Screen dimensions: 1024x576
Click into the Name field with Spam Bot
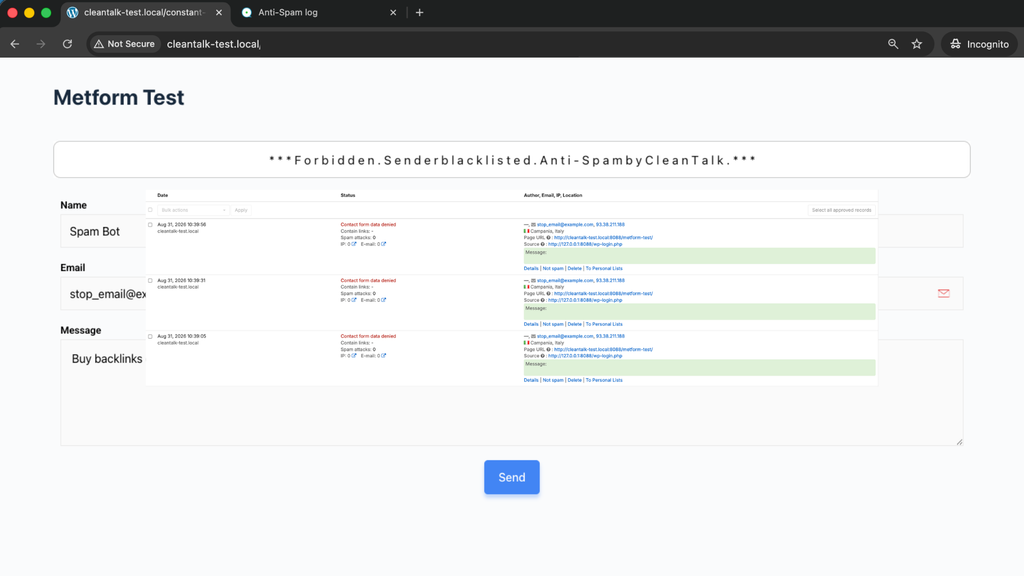[103, 231]
